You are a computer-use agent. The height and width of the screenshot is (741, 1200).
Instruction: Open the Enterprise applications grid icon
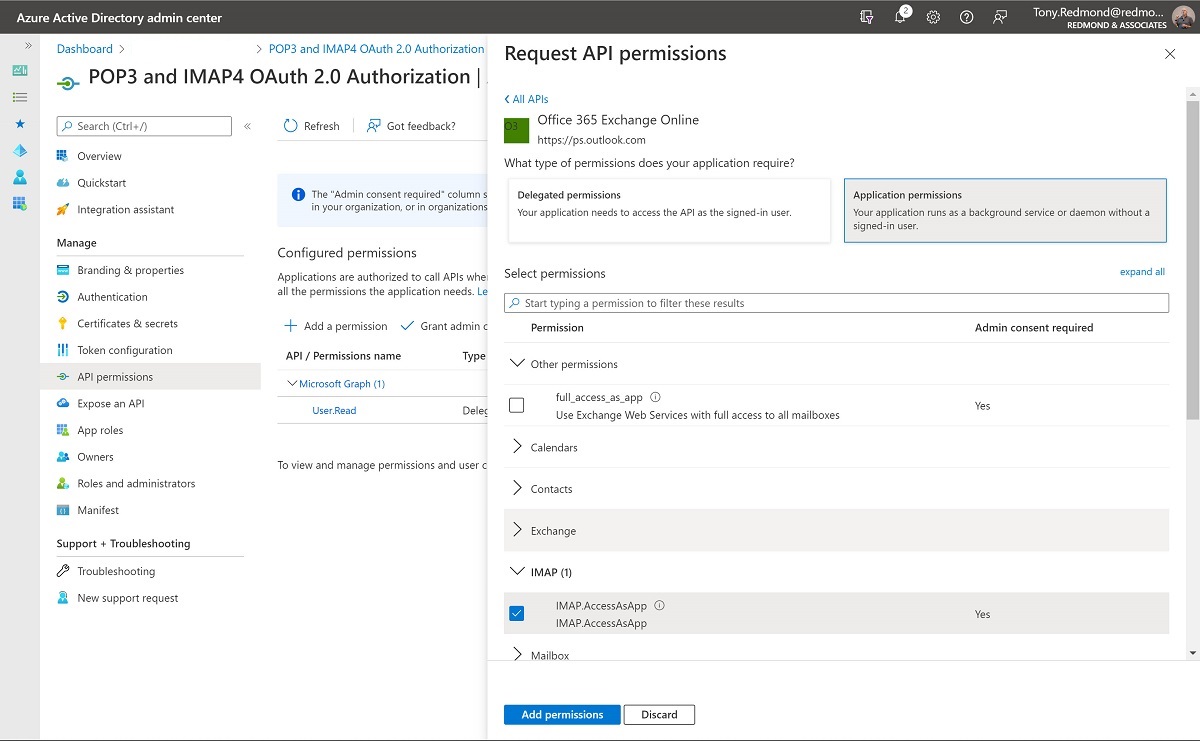[20, 204]
